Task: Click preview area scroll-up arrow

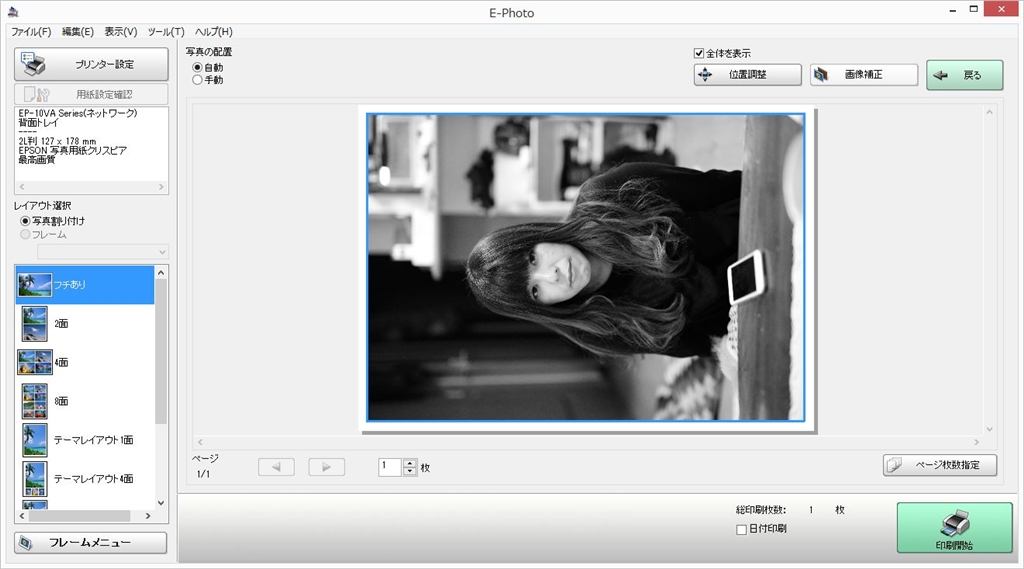Action: click(989, 112)
